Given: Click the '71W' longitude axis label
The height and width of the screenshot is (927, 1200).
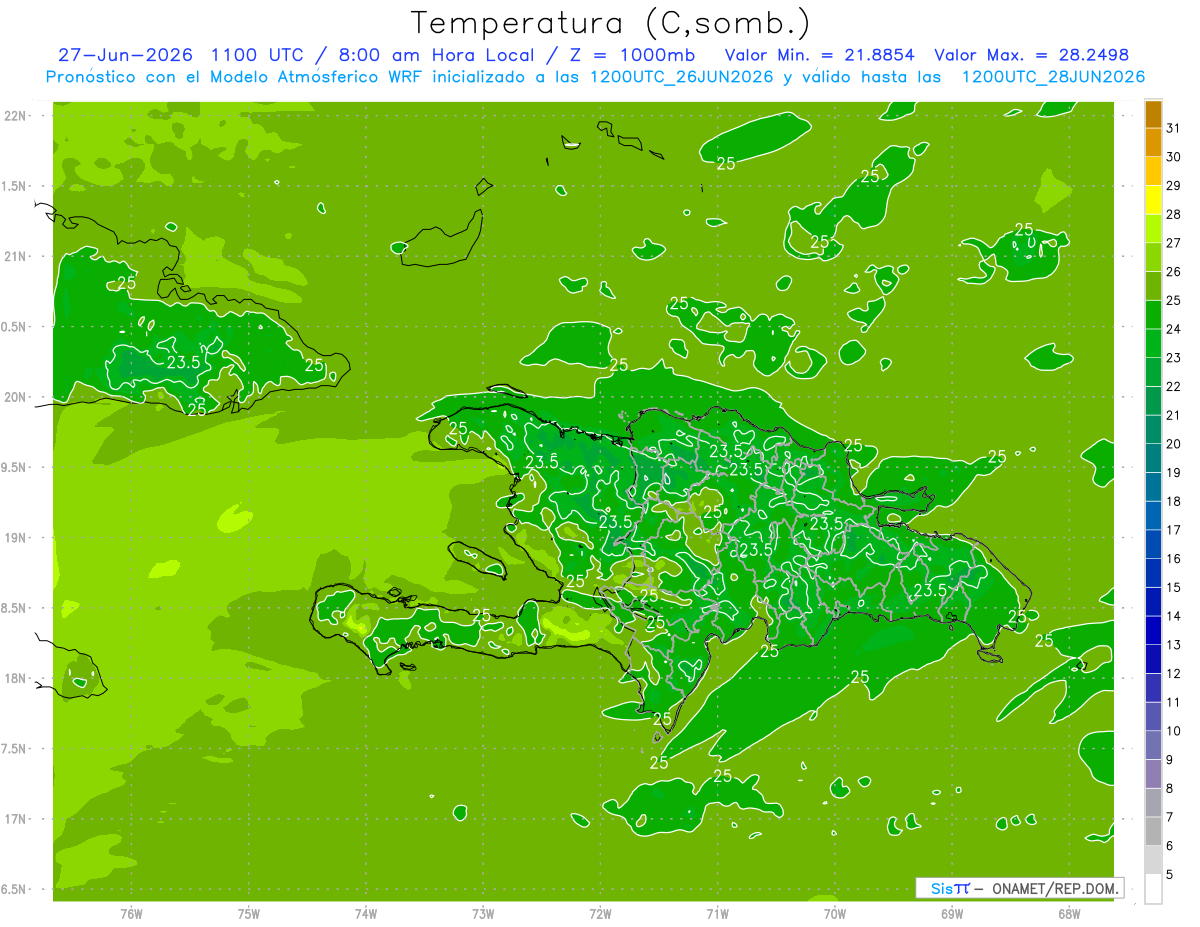Looking at the screenshot, I should click(x=717, y=913).
